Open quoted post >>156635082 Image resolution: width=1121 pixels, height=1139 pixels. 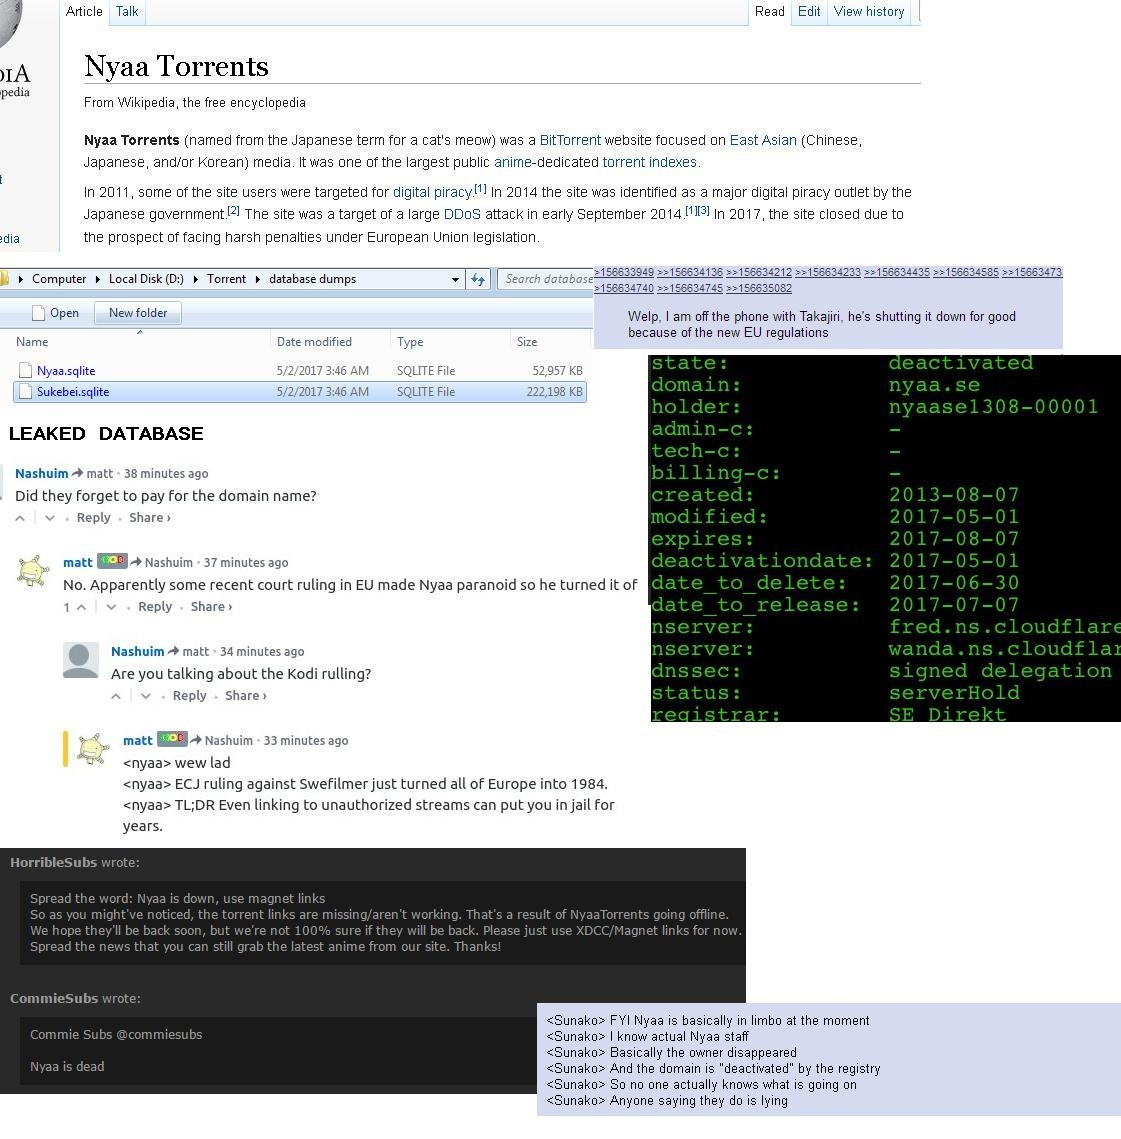pos(759,288)
